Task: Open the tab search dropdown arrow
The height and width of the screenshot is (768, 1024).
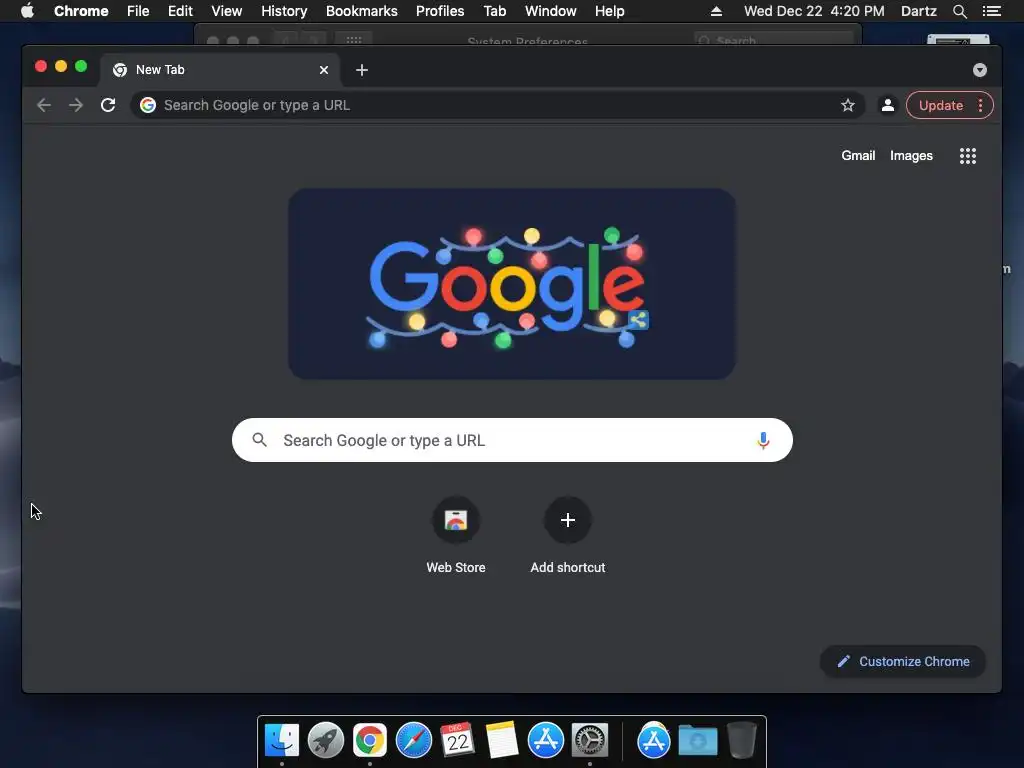Action: coord(980,70)
